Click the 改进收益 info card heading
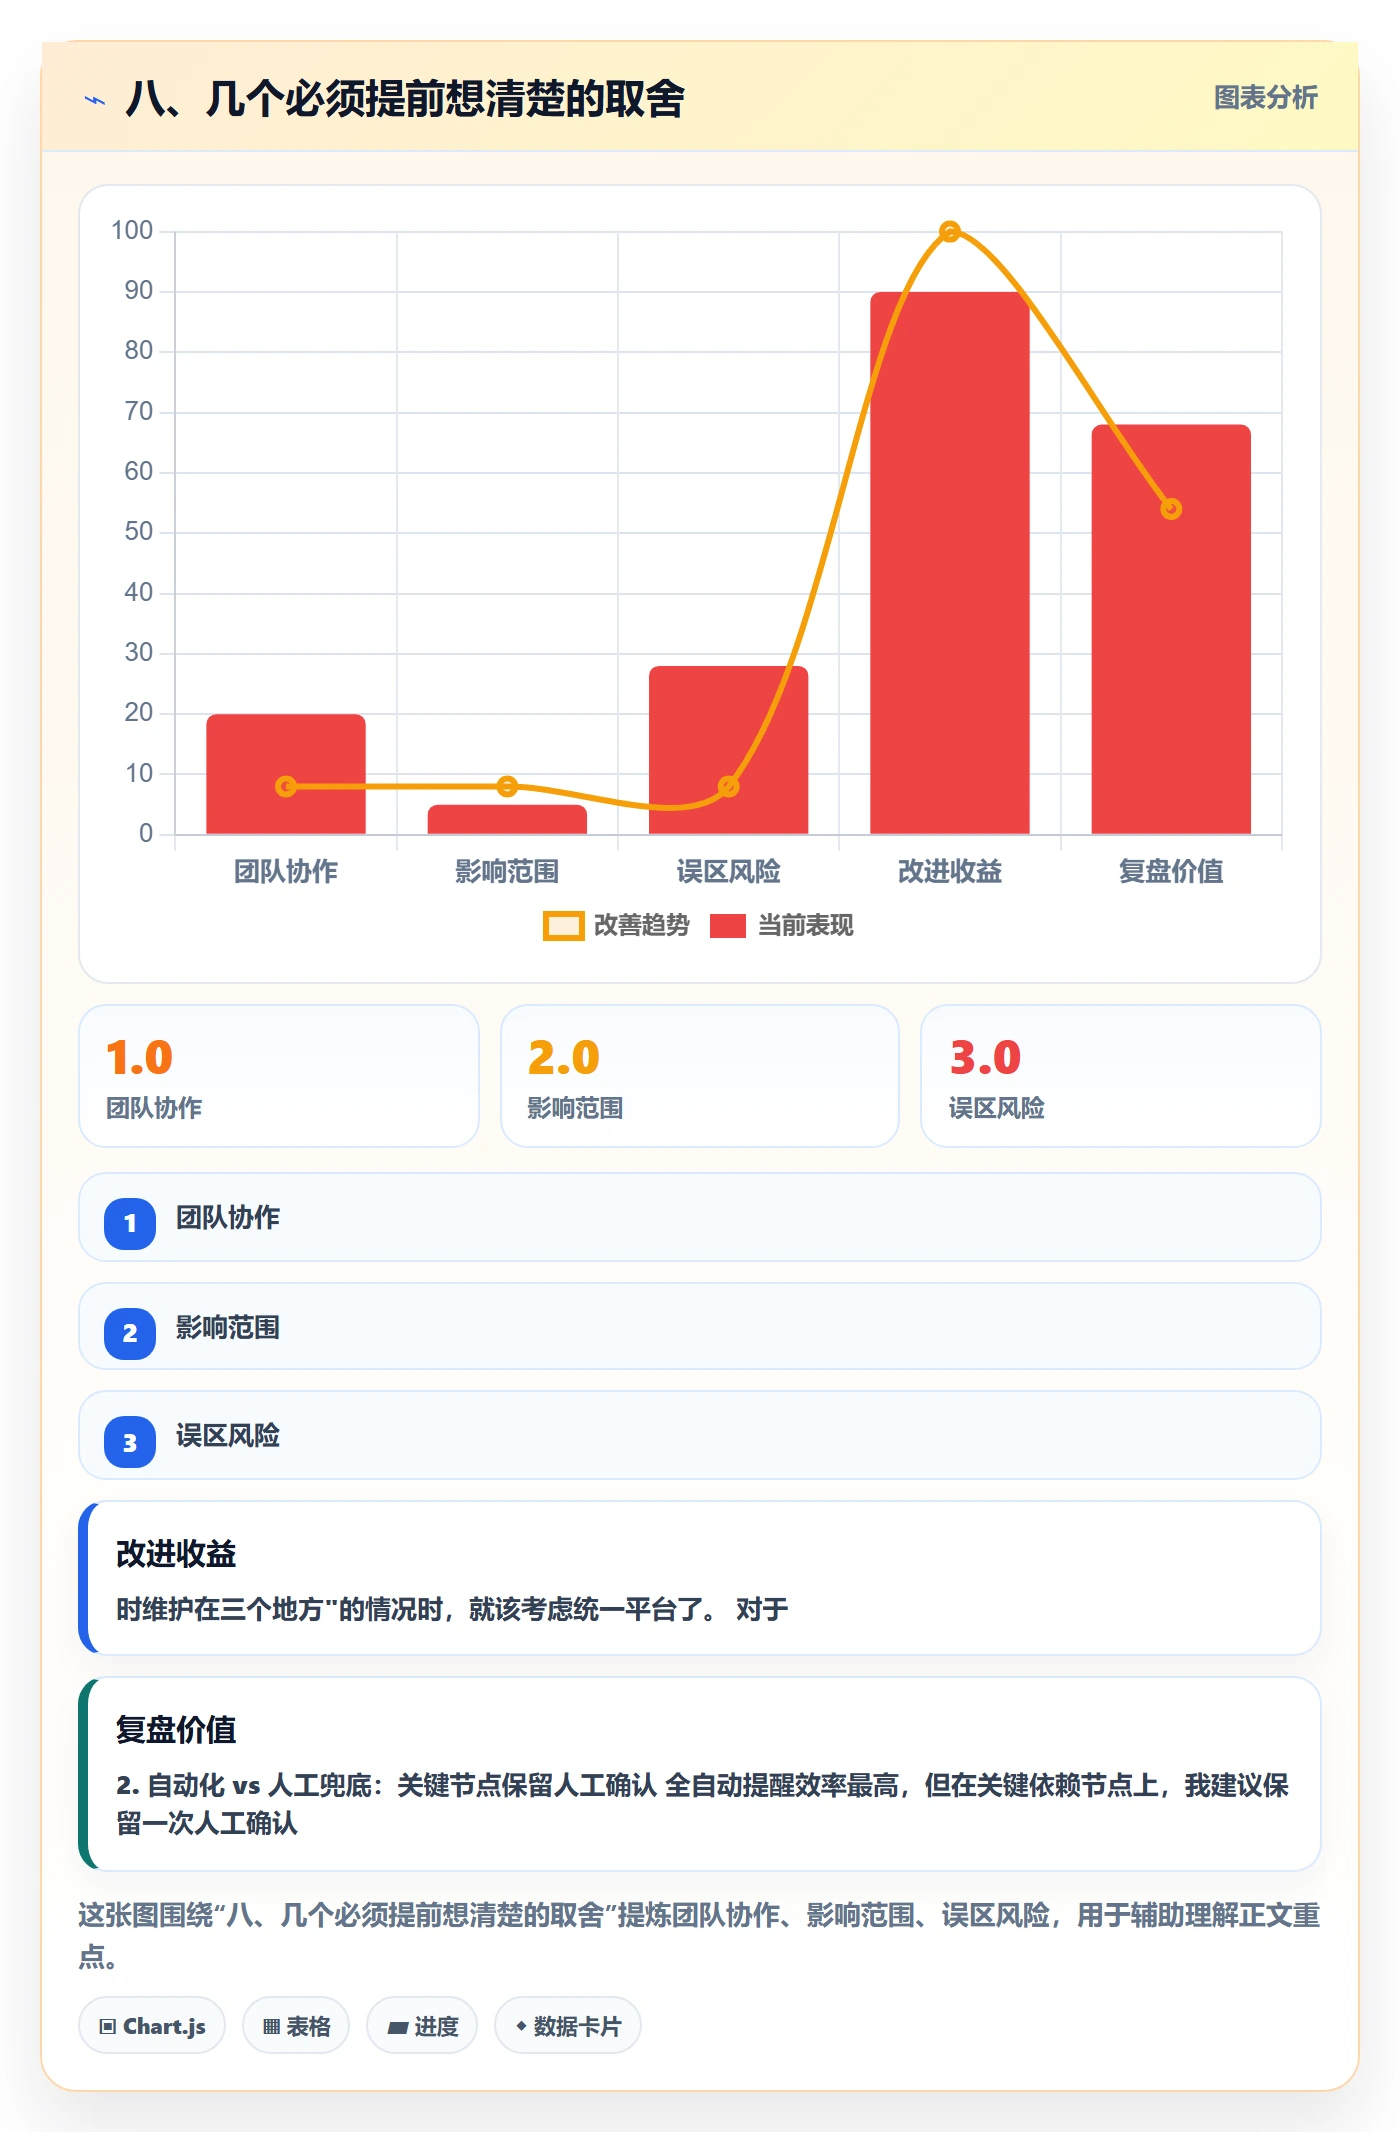Image resolution: width=1400 pixels, height=2132 pixels. pyautogui.click(x=176, y=1554)
